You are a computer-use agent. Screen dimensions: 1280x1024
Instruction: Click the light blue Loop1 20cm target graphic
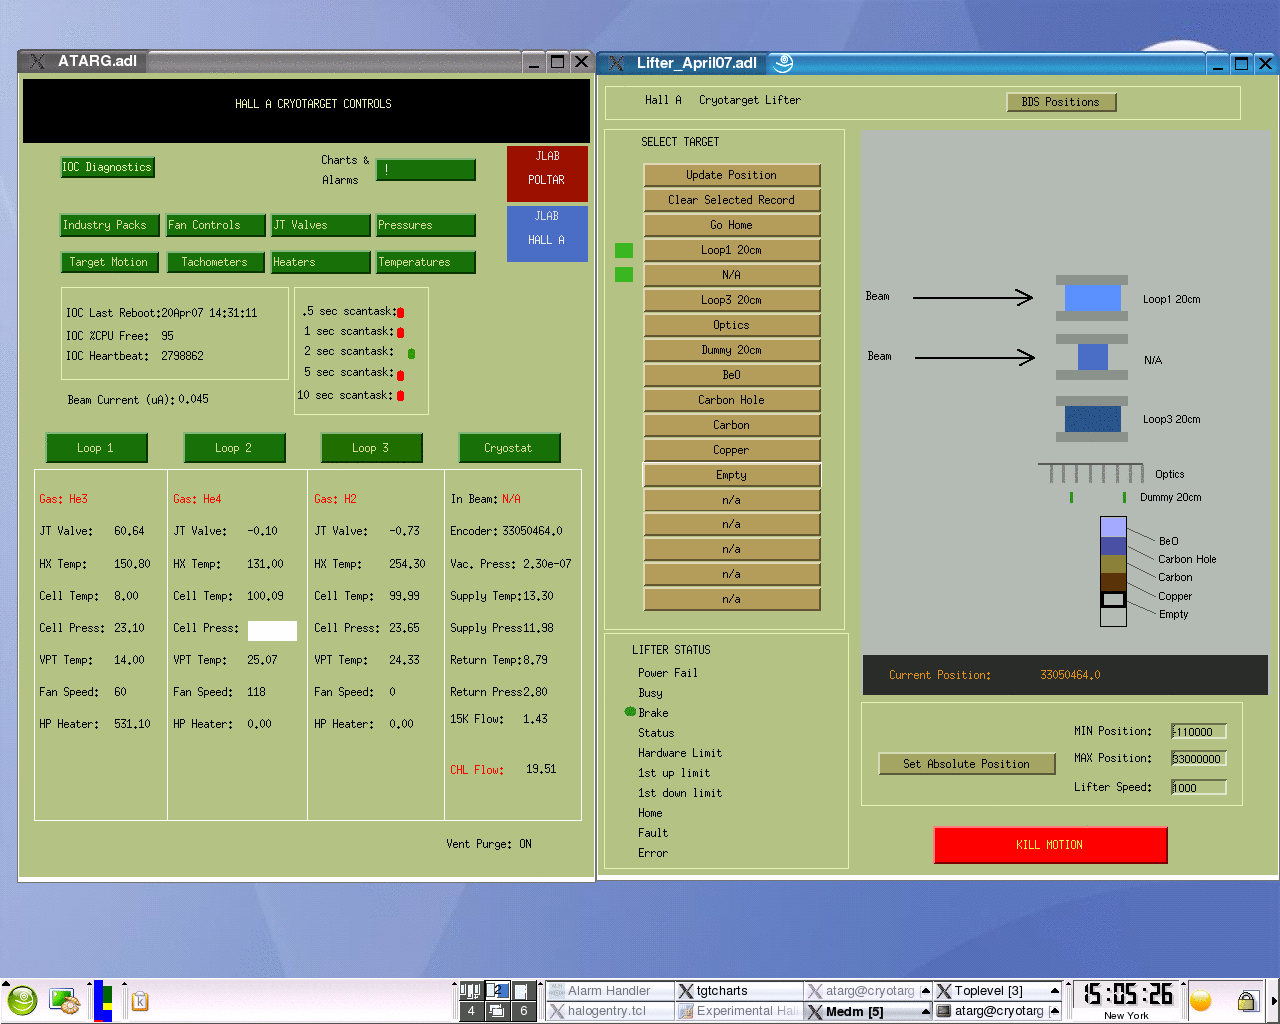[1092, 298]
